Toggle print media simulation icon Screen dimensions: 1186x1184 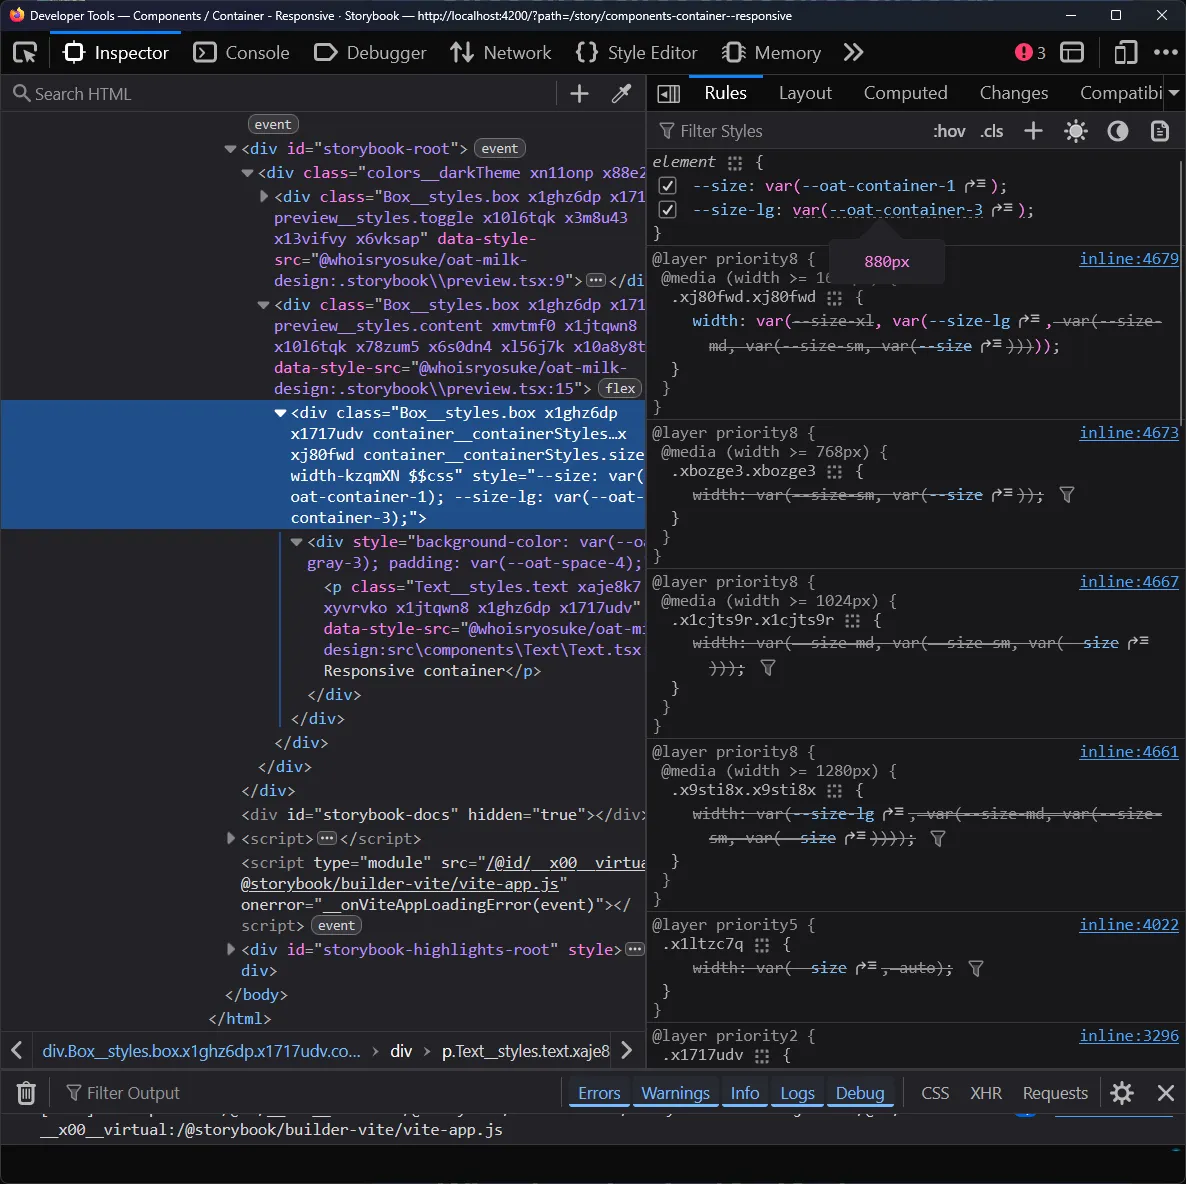(1160, 131)
